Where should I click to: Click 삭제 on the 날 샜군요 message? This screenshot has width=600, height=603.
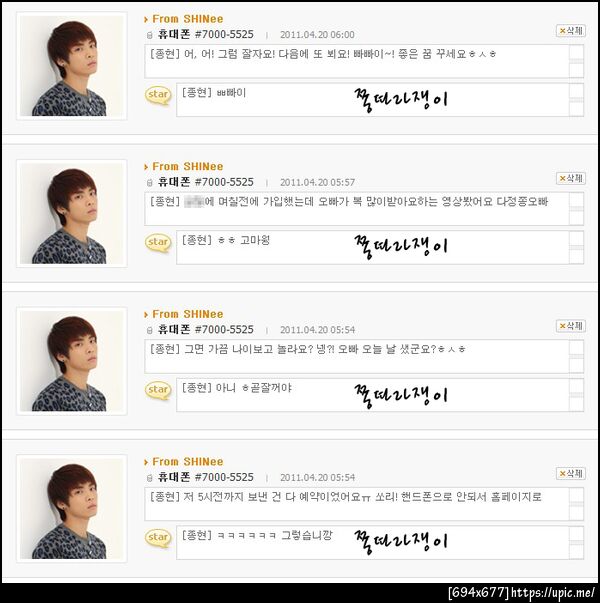[x=571, y=326]
